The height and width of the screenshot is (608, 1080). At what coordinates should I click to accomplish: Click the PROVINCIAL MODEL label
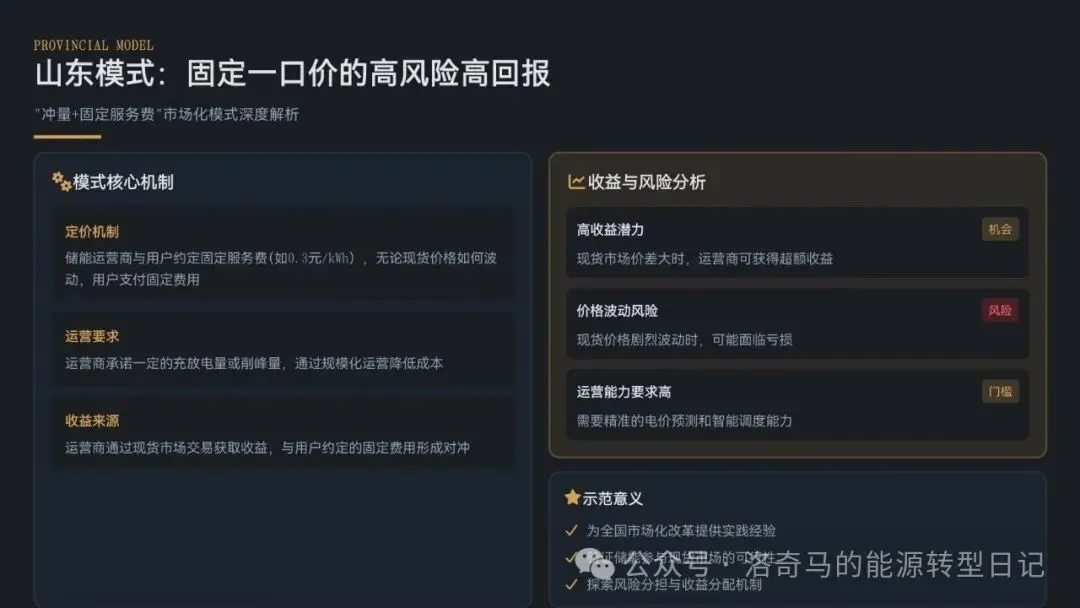94,45
